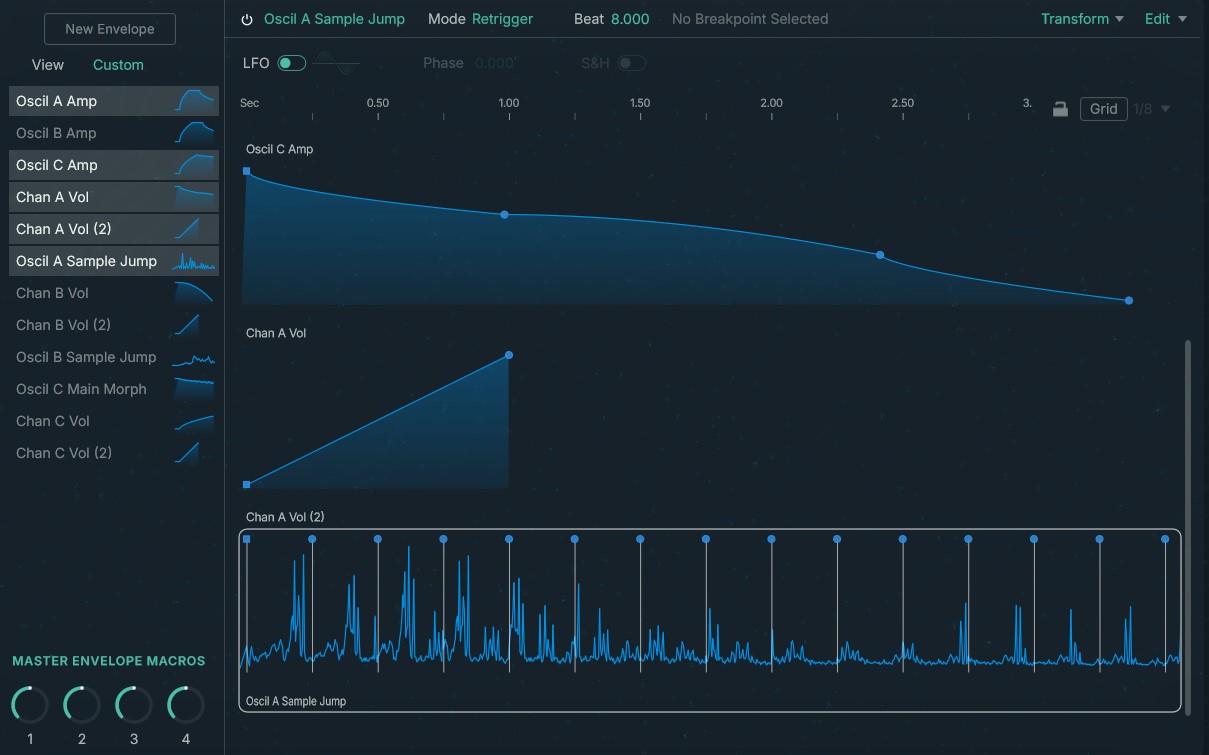Select the peak breakpoint on the Chan A Vol envelope
Screen dimensions: 1209x755
click(508, 354)
